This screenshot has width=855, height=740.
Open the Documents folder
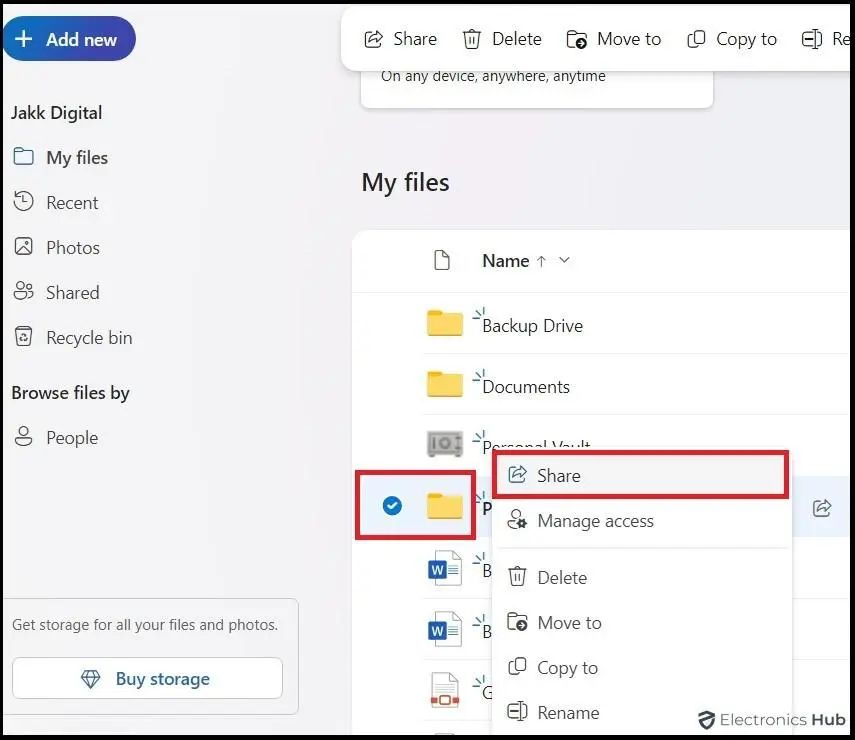coord(526,387)
